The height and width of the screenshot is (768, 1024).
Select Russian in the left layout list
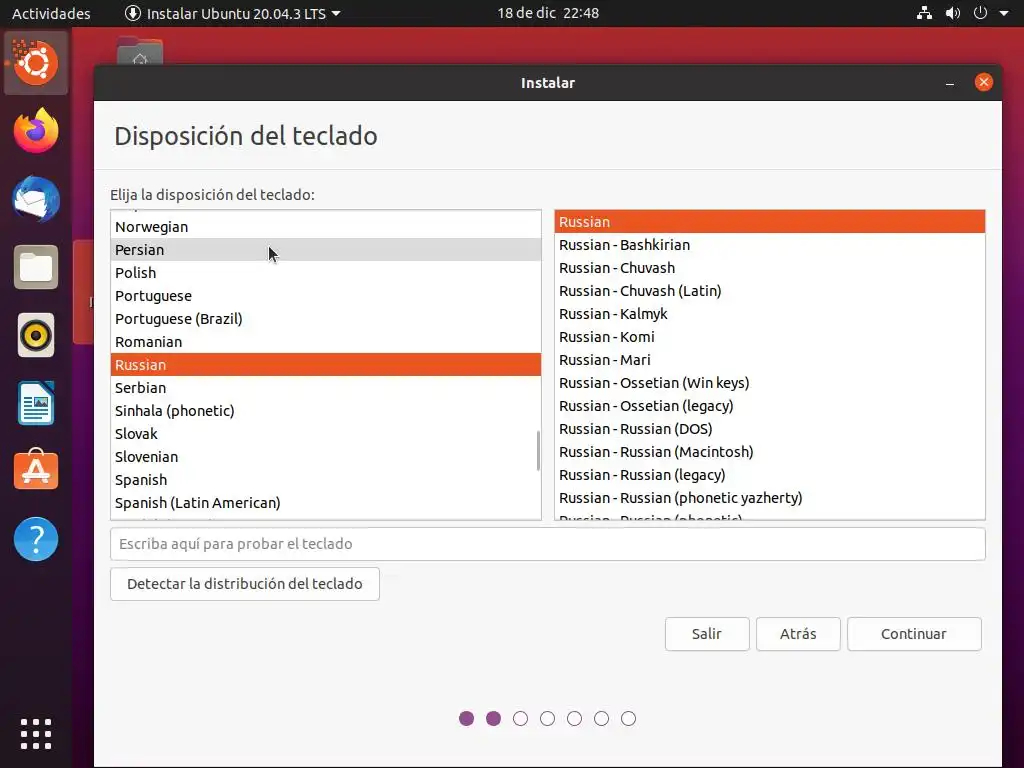[x=326, y=364]
